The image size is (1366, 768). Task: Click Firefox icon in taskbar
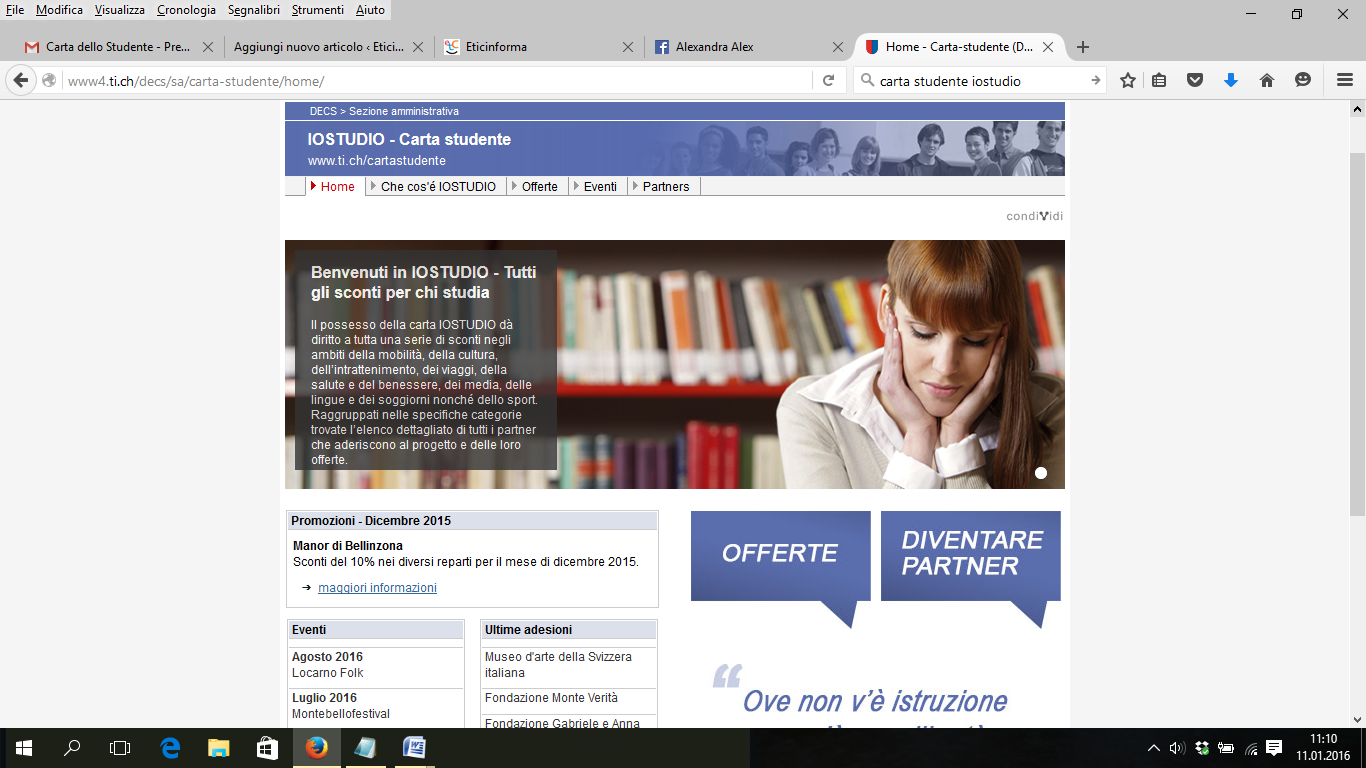tap(316, 748)
